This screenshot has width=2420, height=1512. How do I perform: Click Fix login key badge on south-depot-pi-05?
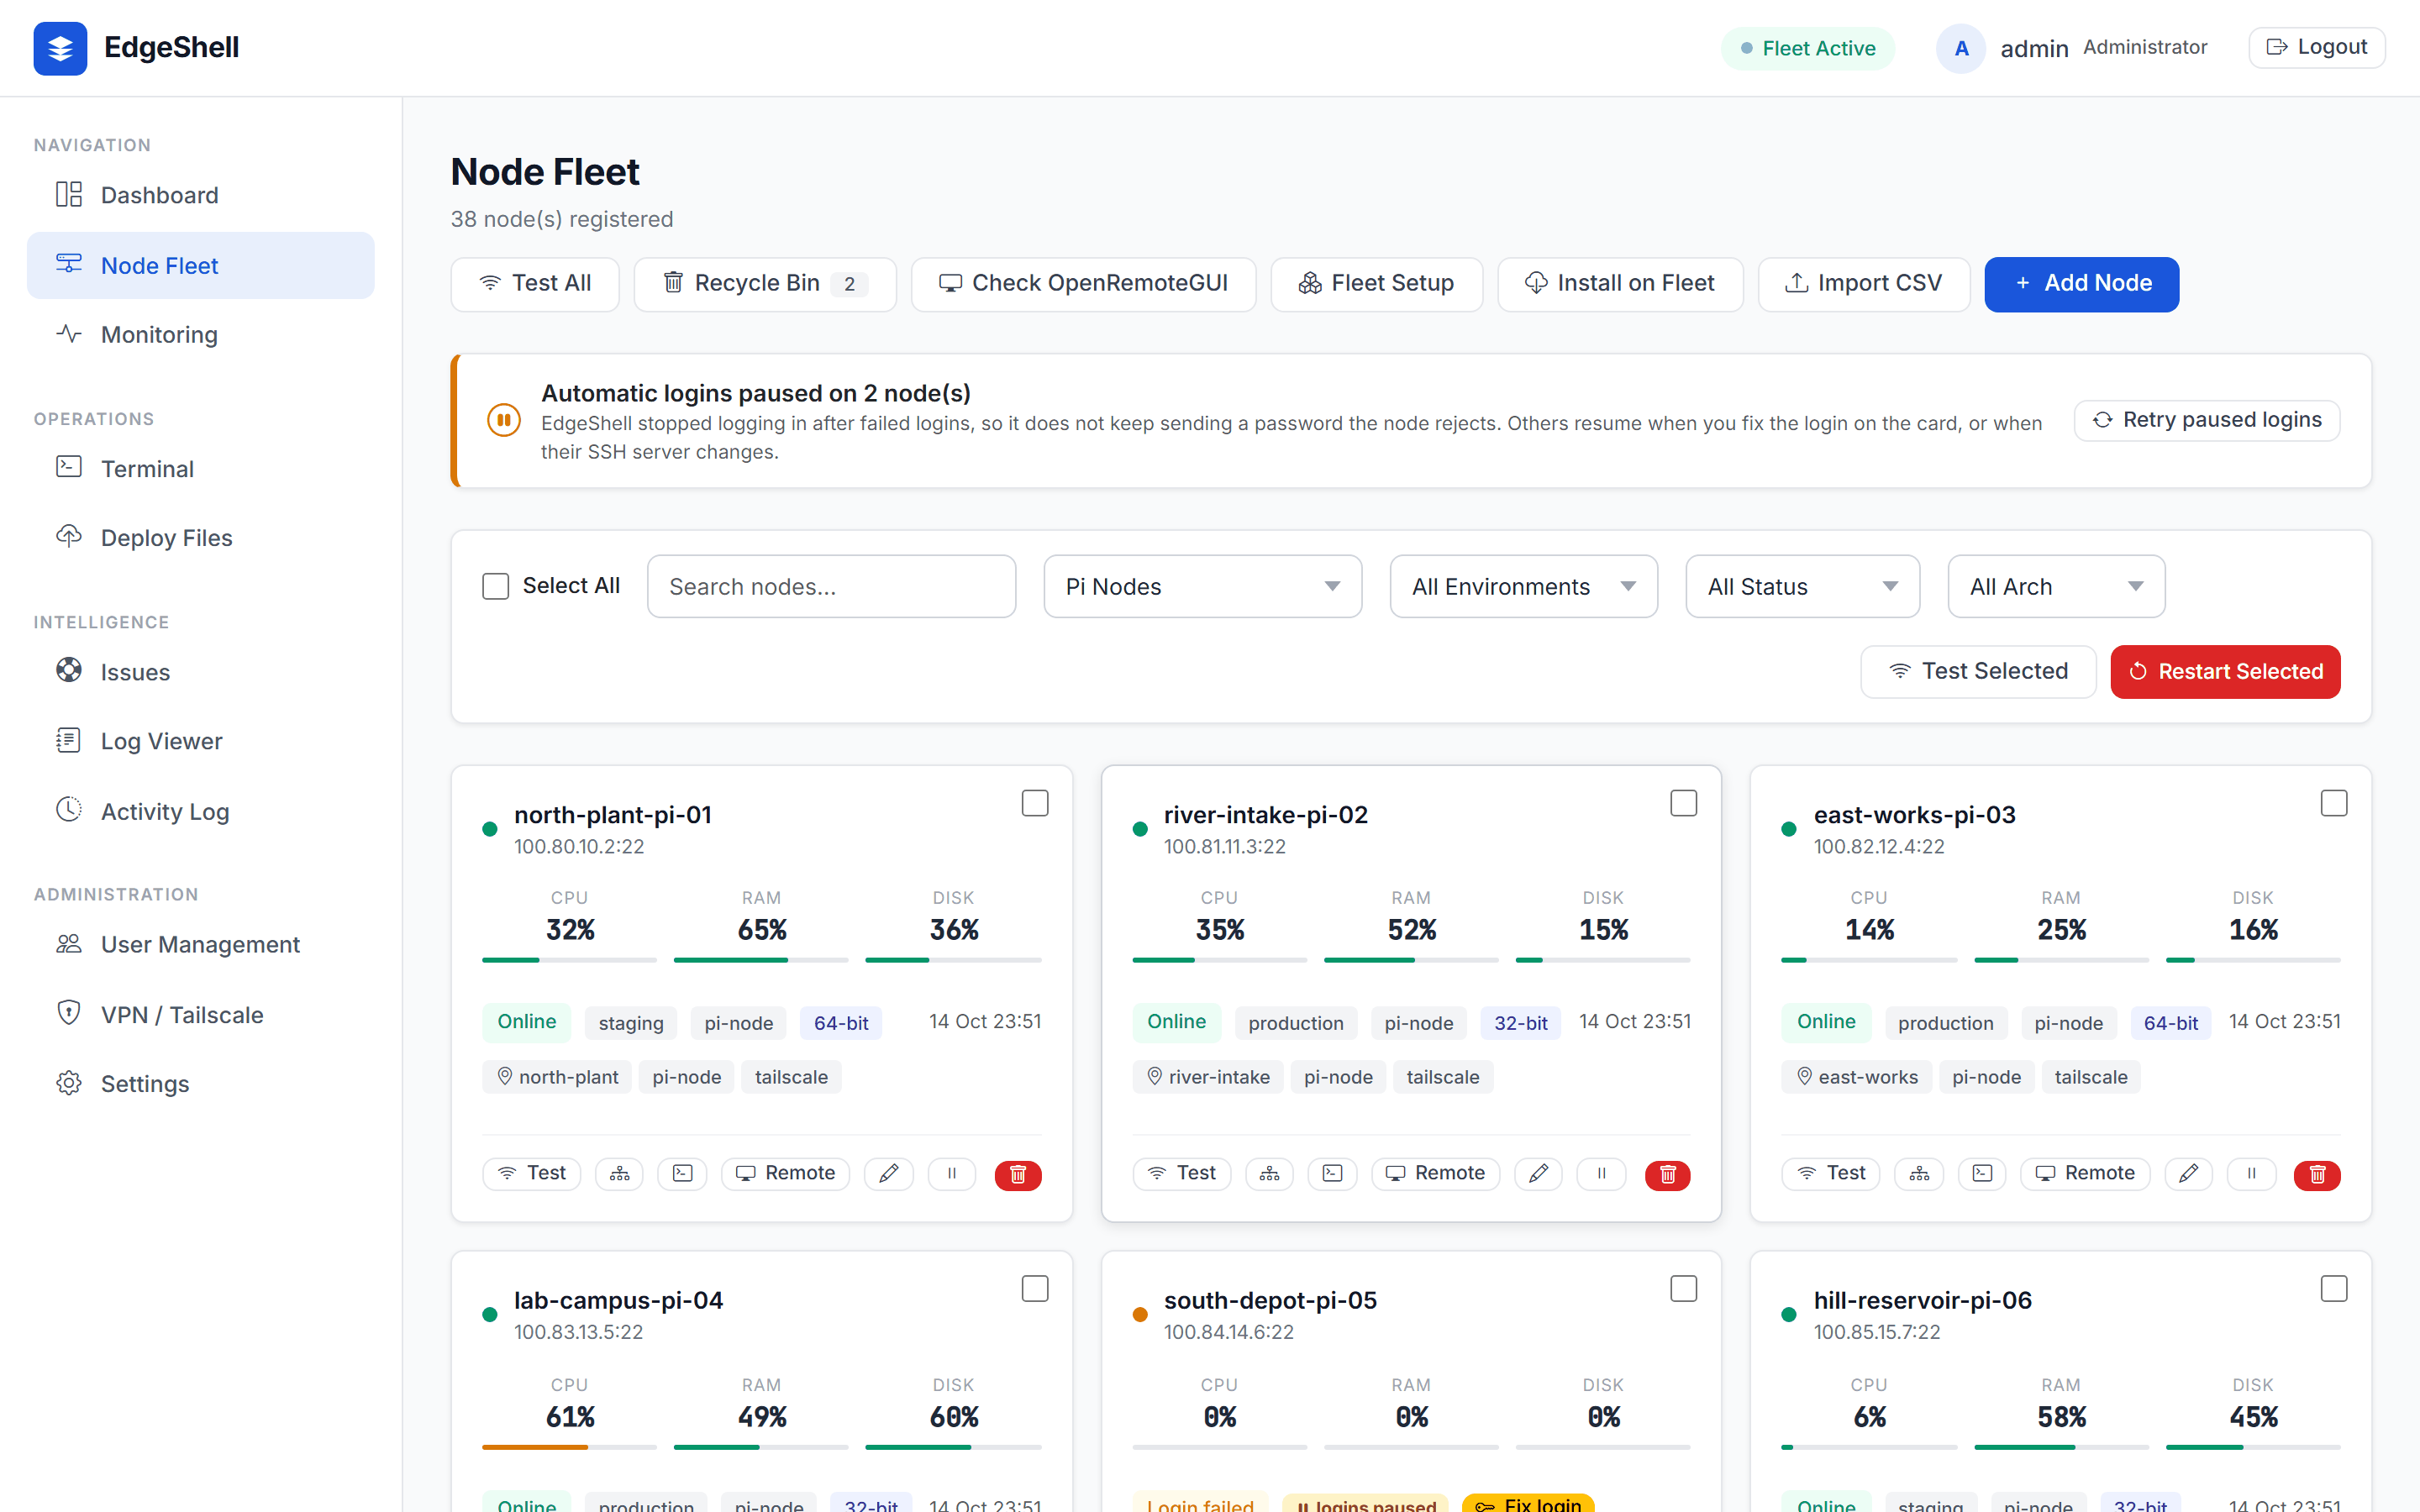[x=1528, y=1504]
